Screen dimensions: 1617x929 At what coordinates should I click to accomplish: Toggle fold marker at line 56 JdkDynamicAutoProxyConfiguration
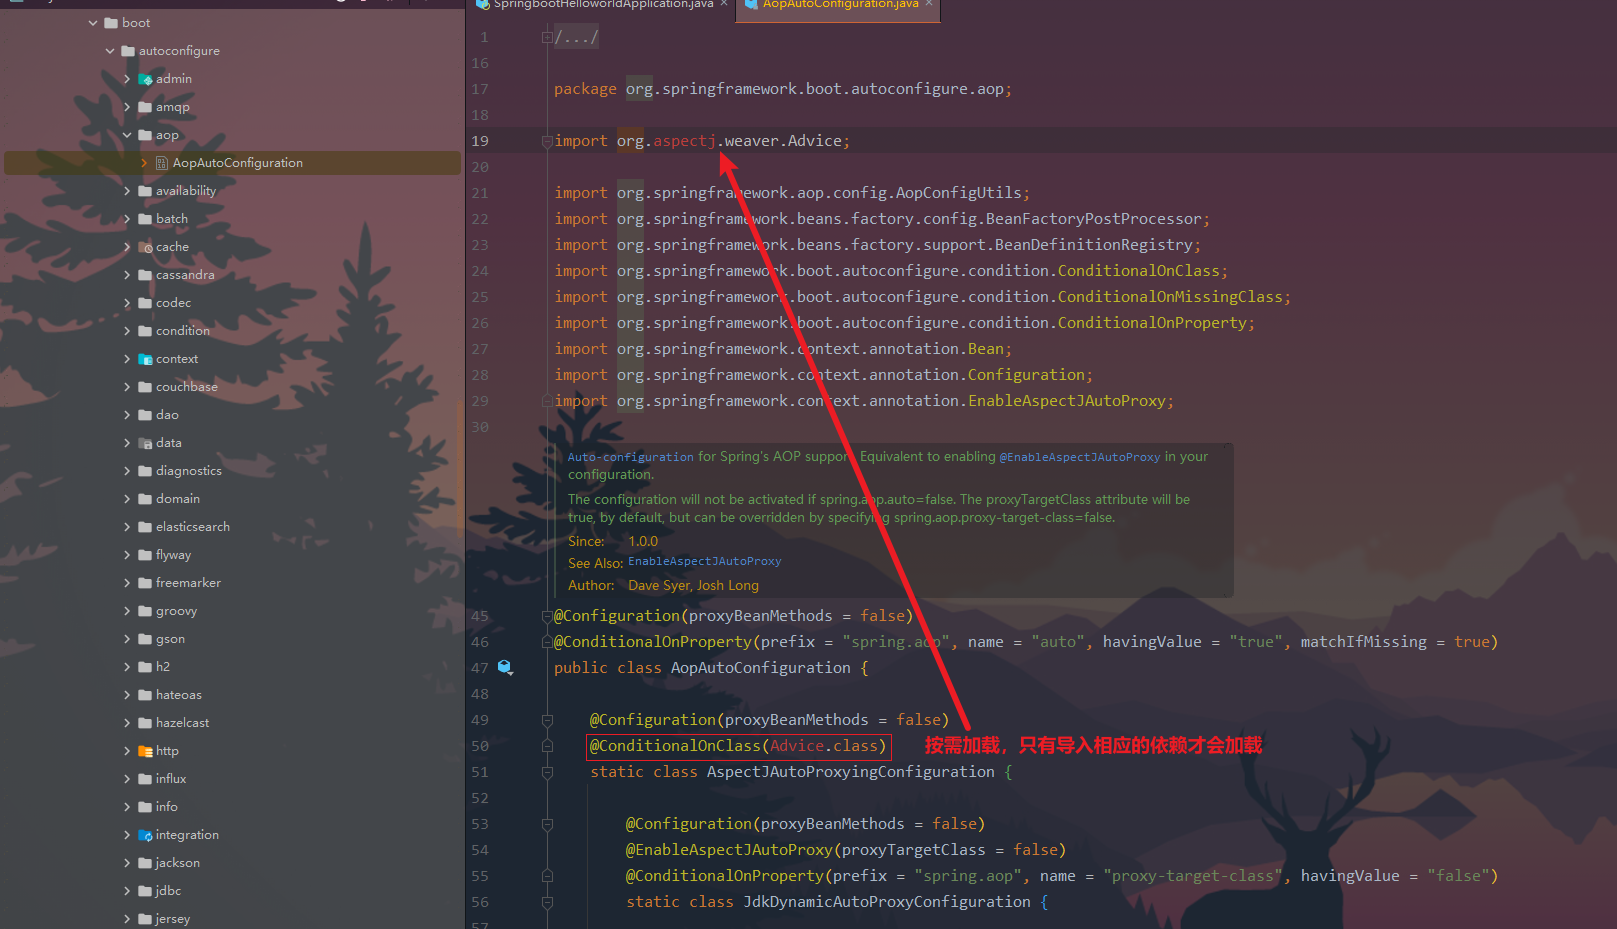(x=547, y=902)
